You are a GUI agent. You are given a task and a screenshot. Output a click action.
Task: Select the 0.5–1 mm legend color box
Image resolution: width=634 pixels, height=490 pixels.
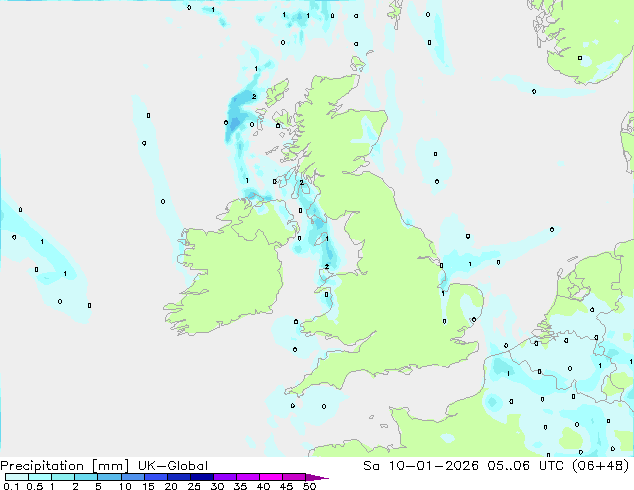(40, 477)
